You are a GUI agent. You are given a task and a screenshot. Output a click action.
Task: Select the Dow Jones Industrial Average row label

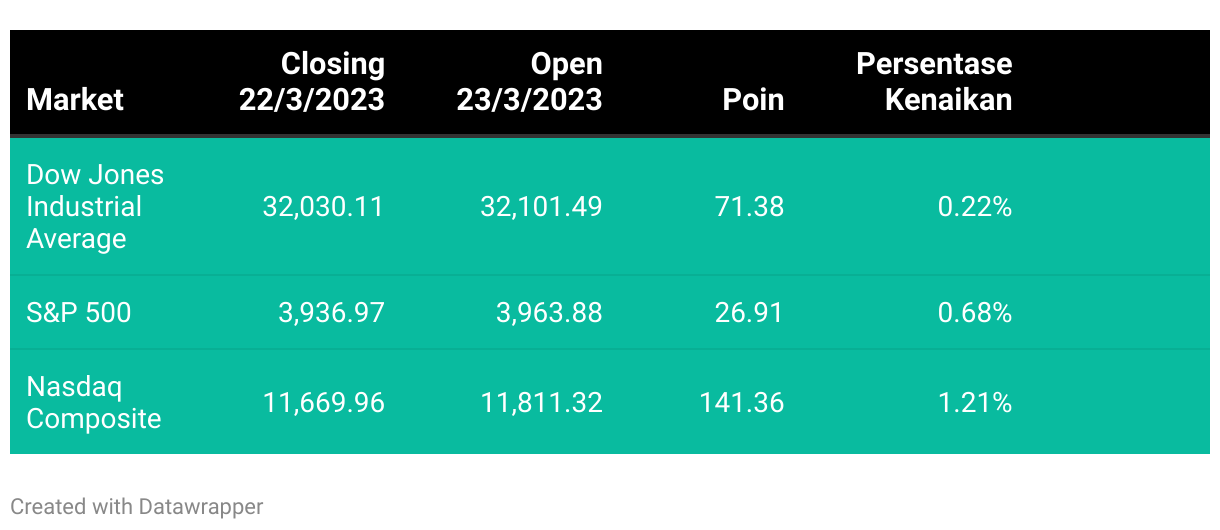pos(95,207)
